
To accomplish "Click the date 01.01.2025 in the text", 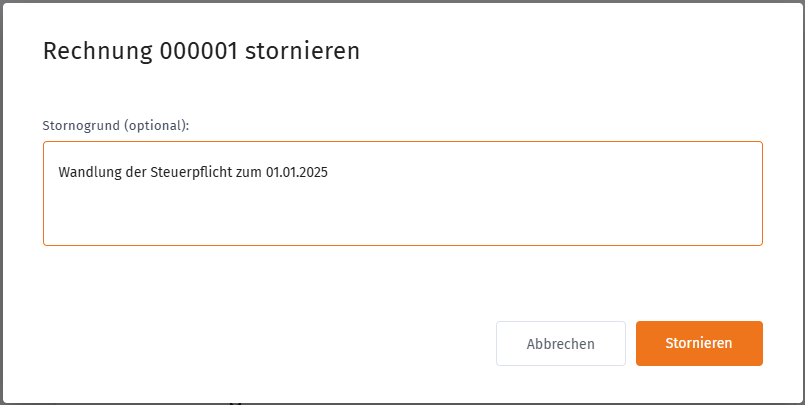I will [297, 172].
